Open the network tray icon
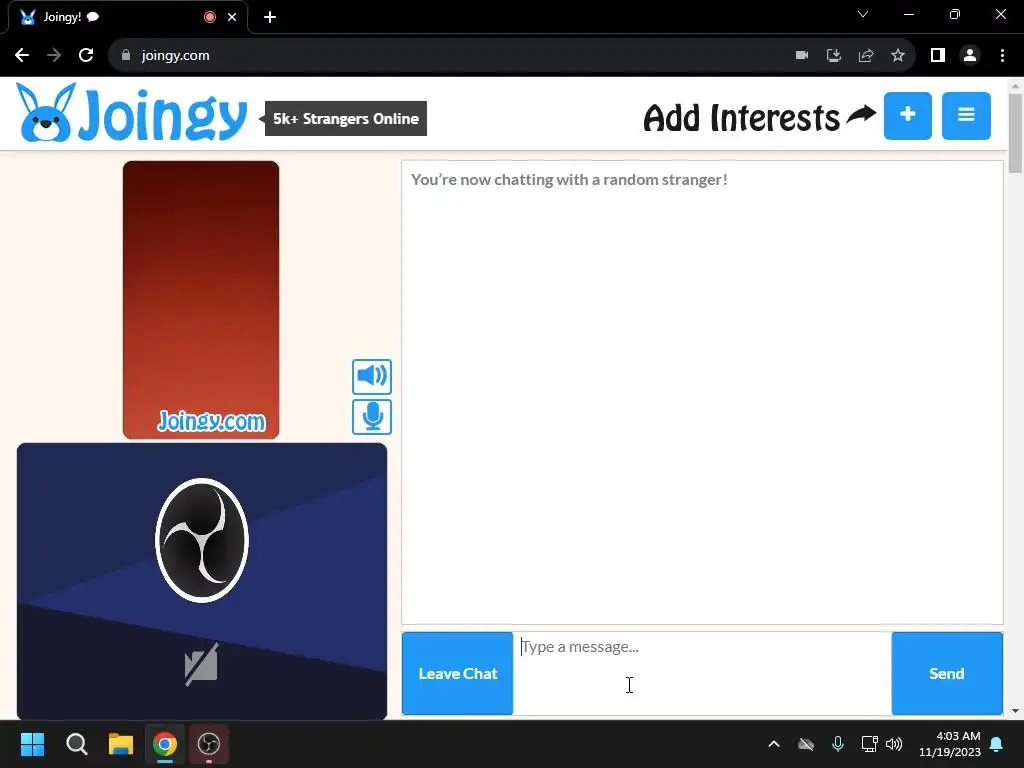 [869, 744]
